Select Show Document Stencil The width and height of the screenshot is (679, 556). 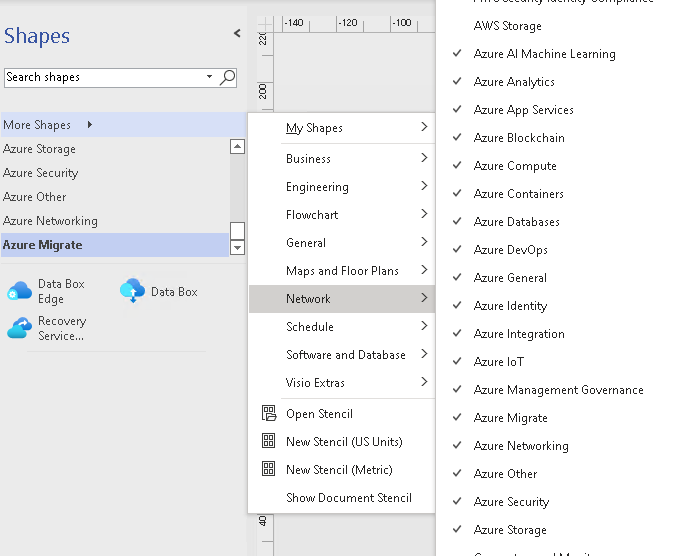(x=342, y=498)
